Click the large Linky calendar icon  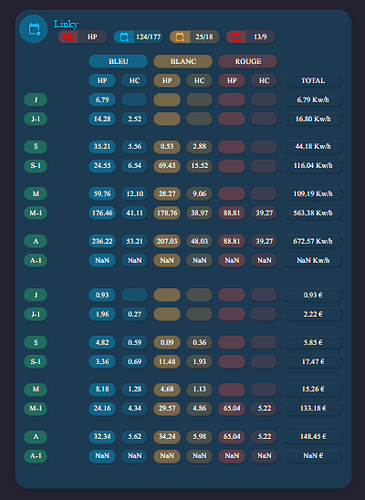(x=34, y=29)
